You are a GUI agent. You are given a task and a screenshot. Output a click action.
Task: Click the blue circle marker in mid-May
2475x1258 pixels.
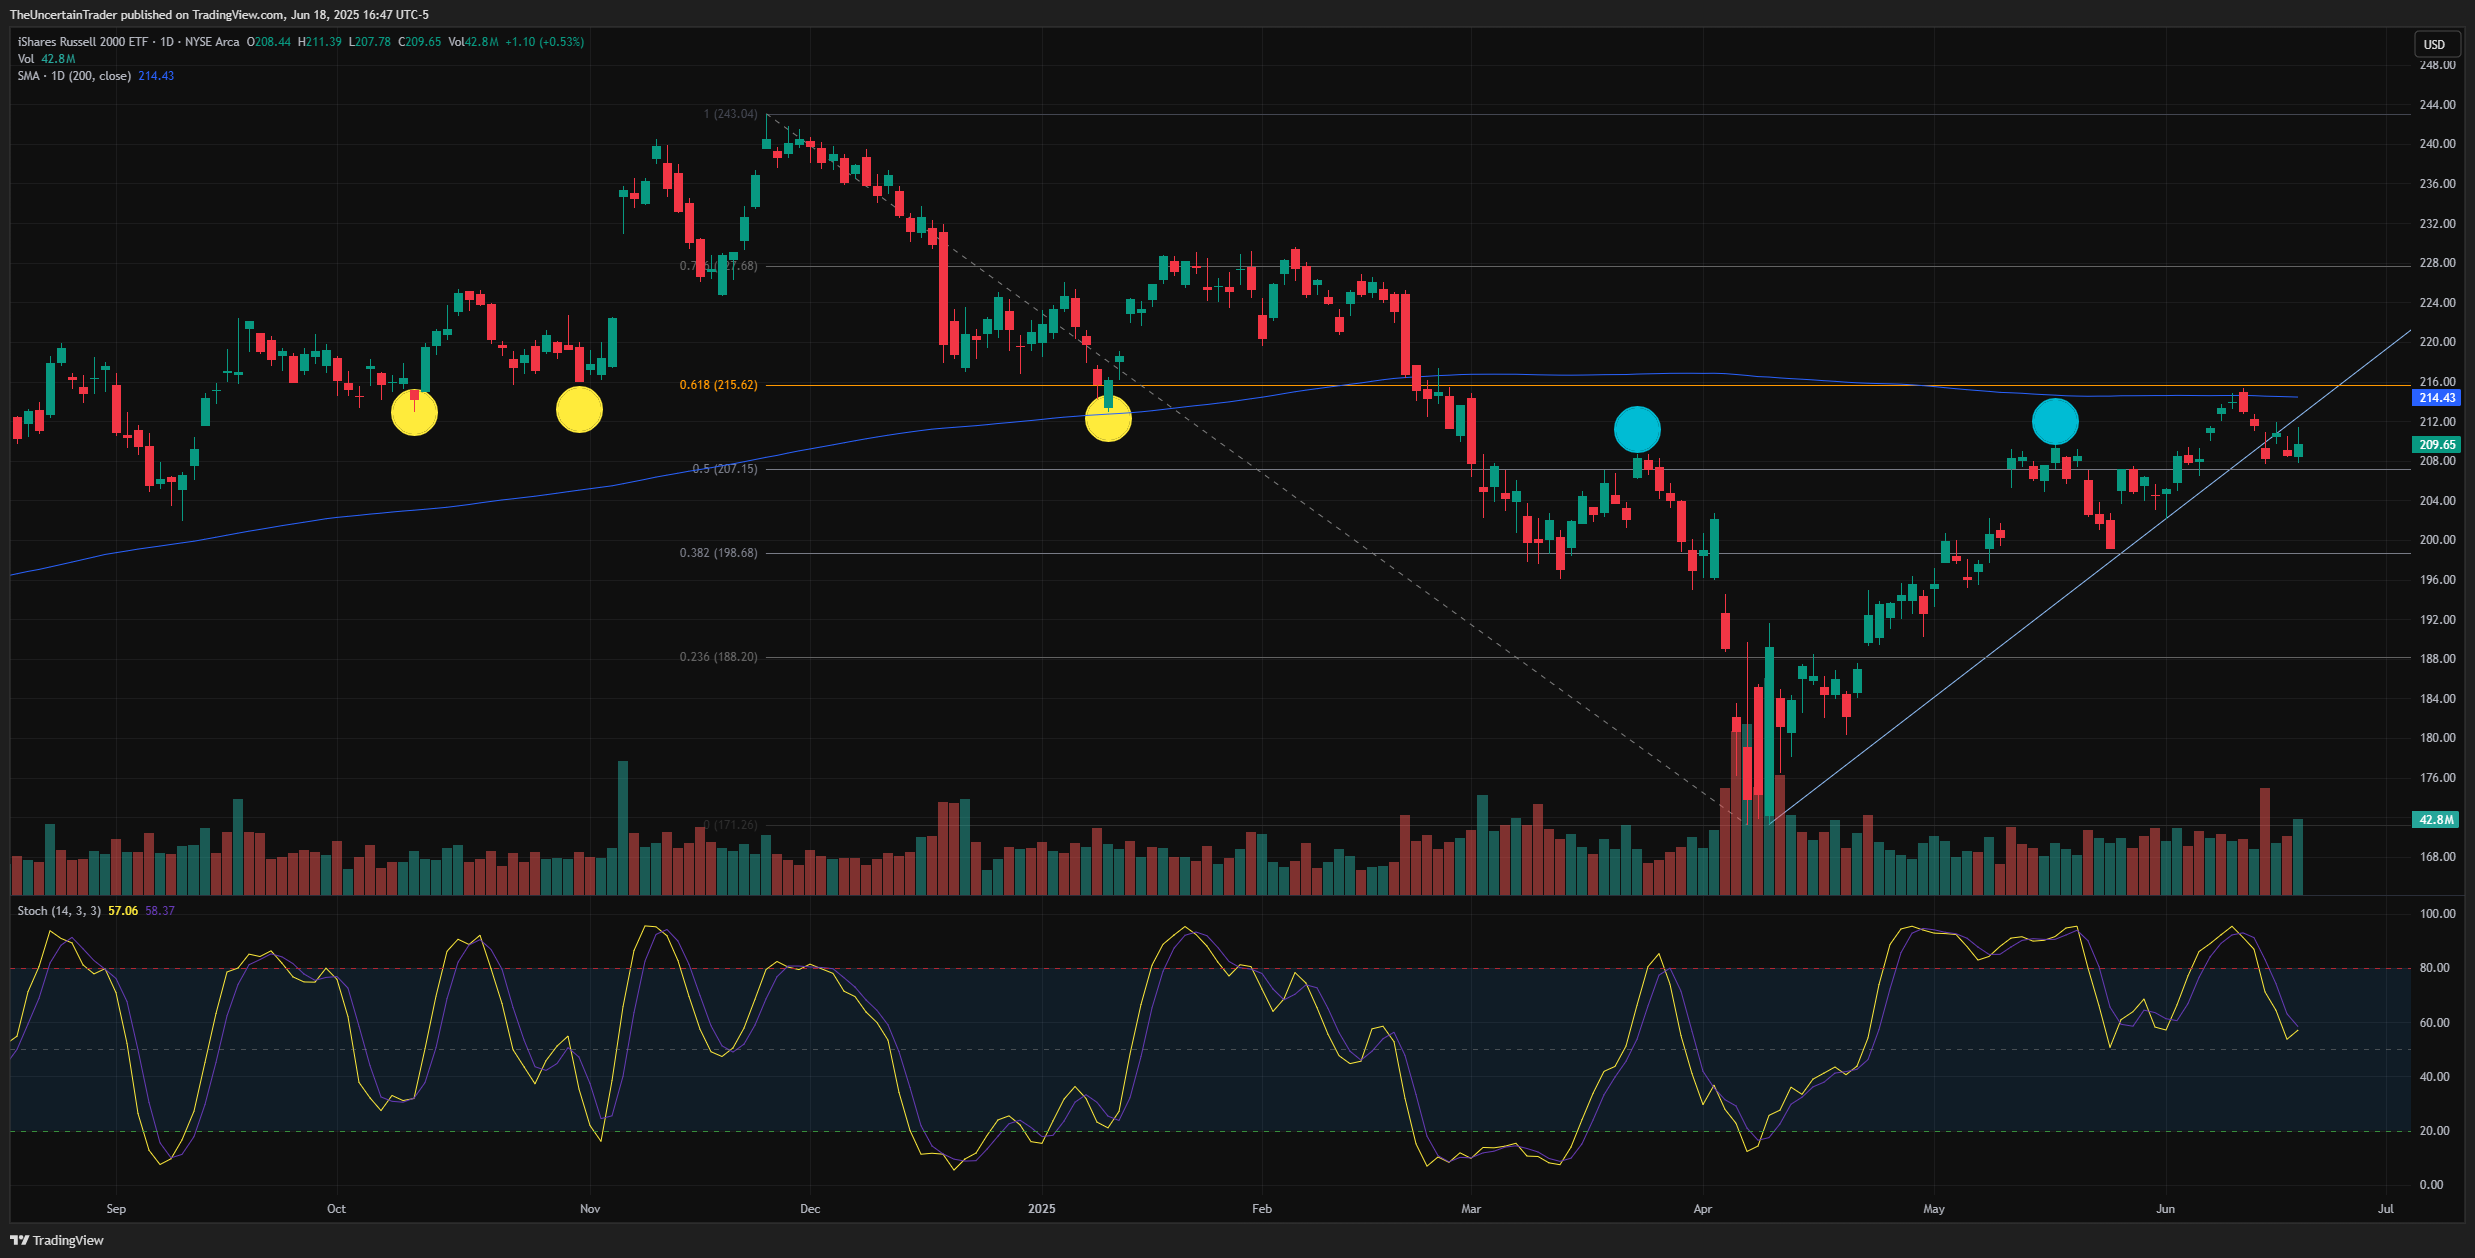tap(2055, 421)
